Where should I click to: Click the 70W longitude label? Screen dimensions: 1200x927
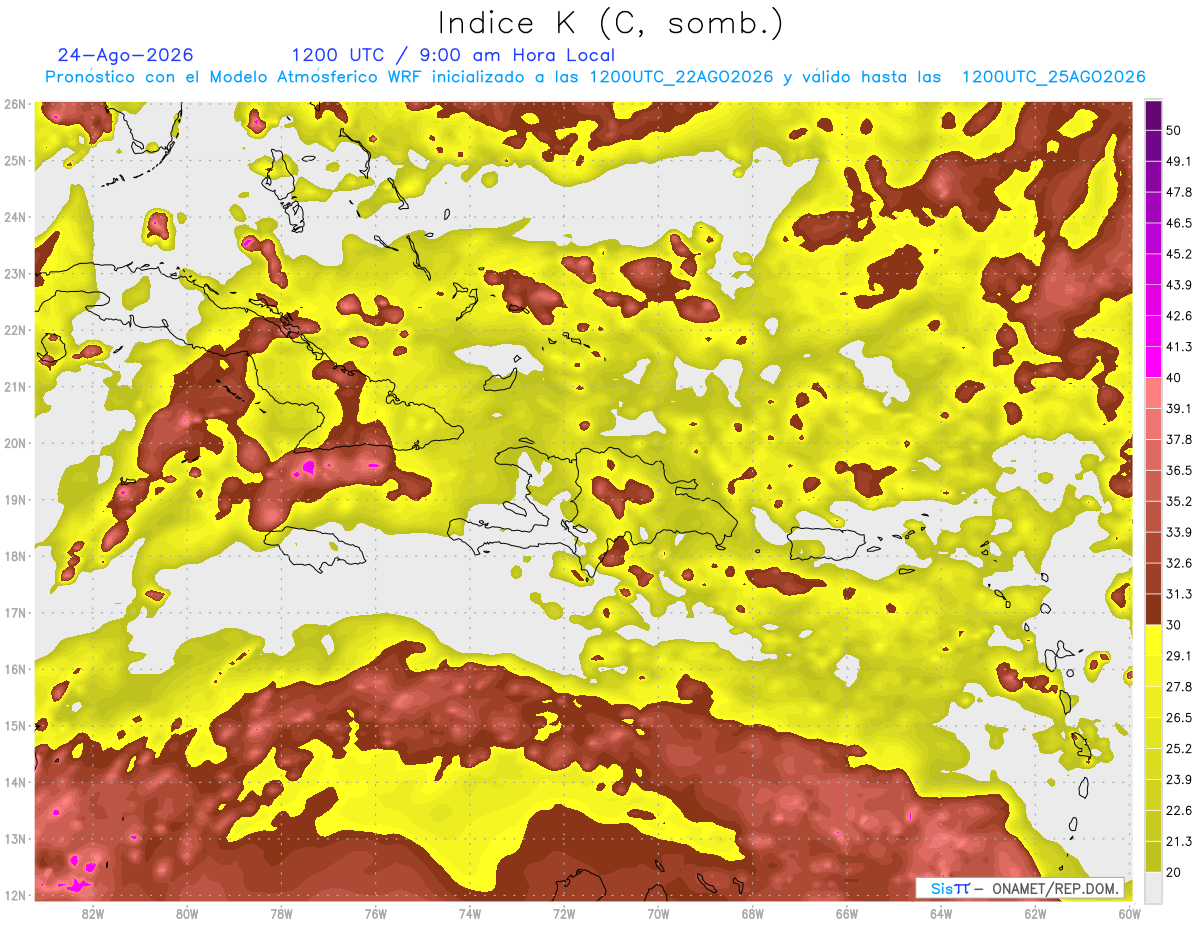tap(658, 913)
